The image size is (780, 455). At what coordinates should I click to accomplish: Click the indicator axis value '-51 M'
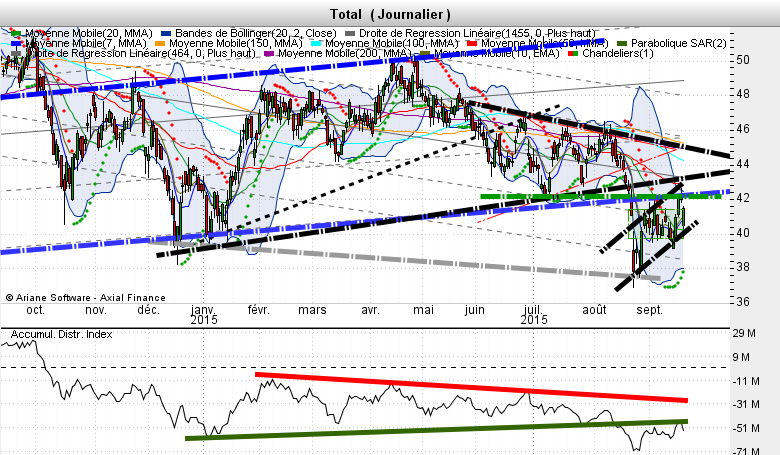(x=746, y=428)
